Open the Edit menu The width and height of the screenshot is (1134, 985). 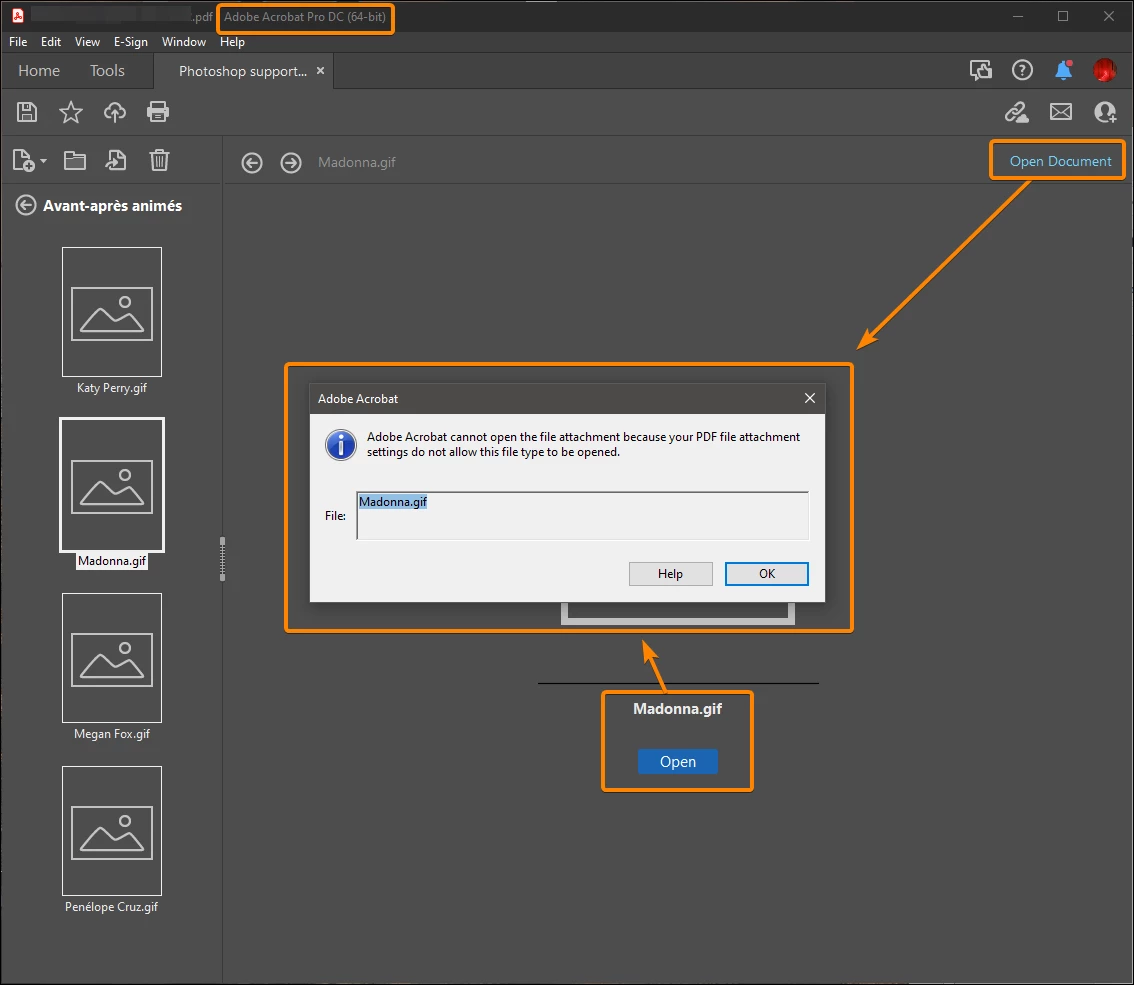pos(51,42)
